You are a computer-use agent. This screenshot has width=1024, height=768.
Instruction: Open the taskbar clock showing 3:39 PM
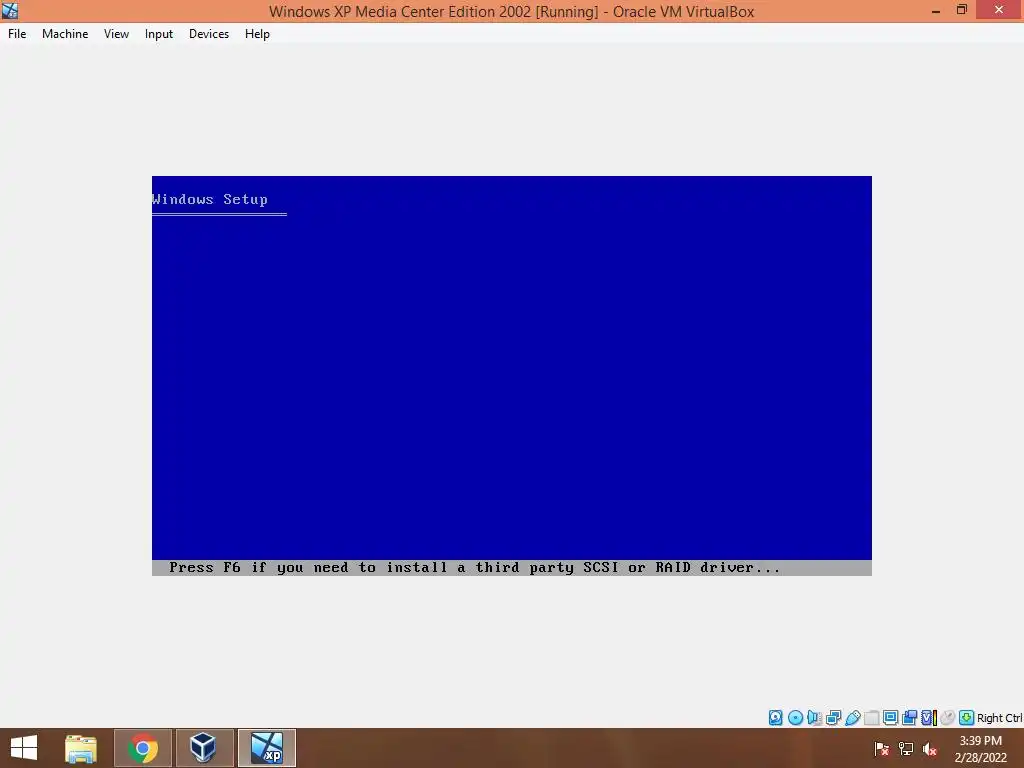pos(980,748)
